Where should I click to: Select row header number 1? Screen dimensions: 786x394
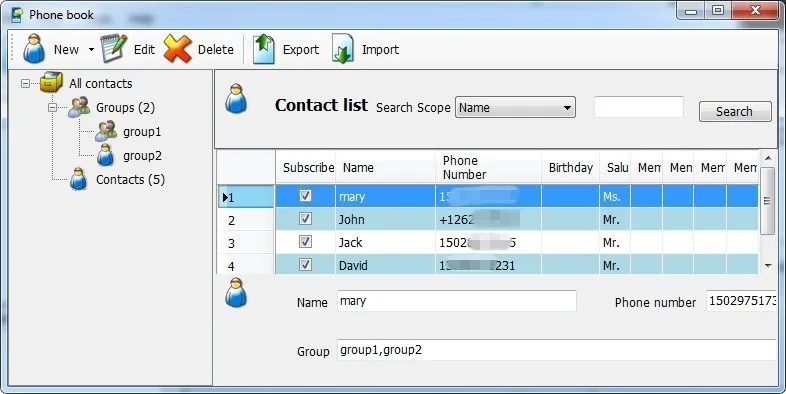pos(246,197)
